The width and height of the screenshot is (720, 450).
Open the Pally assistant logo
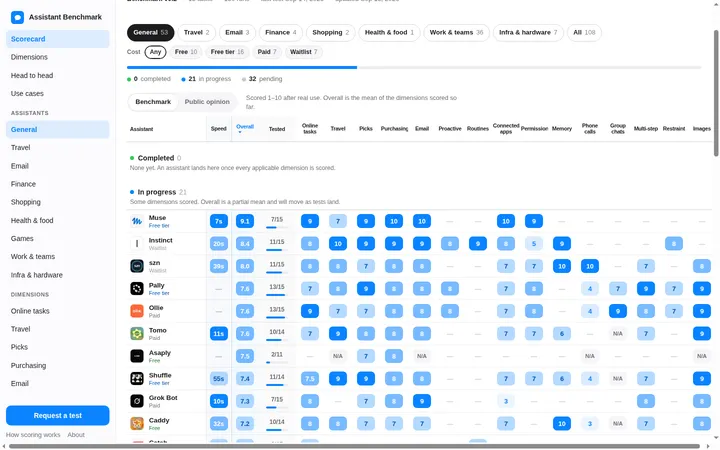click(137, 289)
